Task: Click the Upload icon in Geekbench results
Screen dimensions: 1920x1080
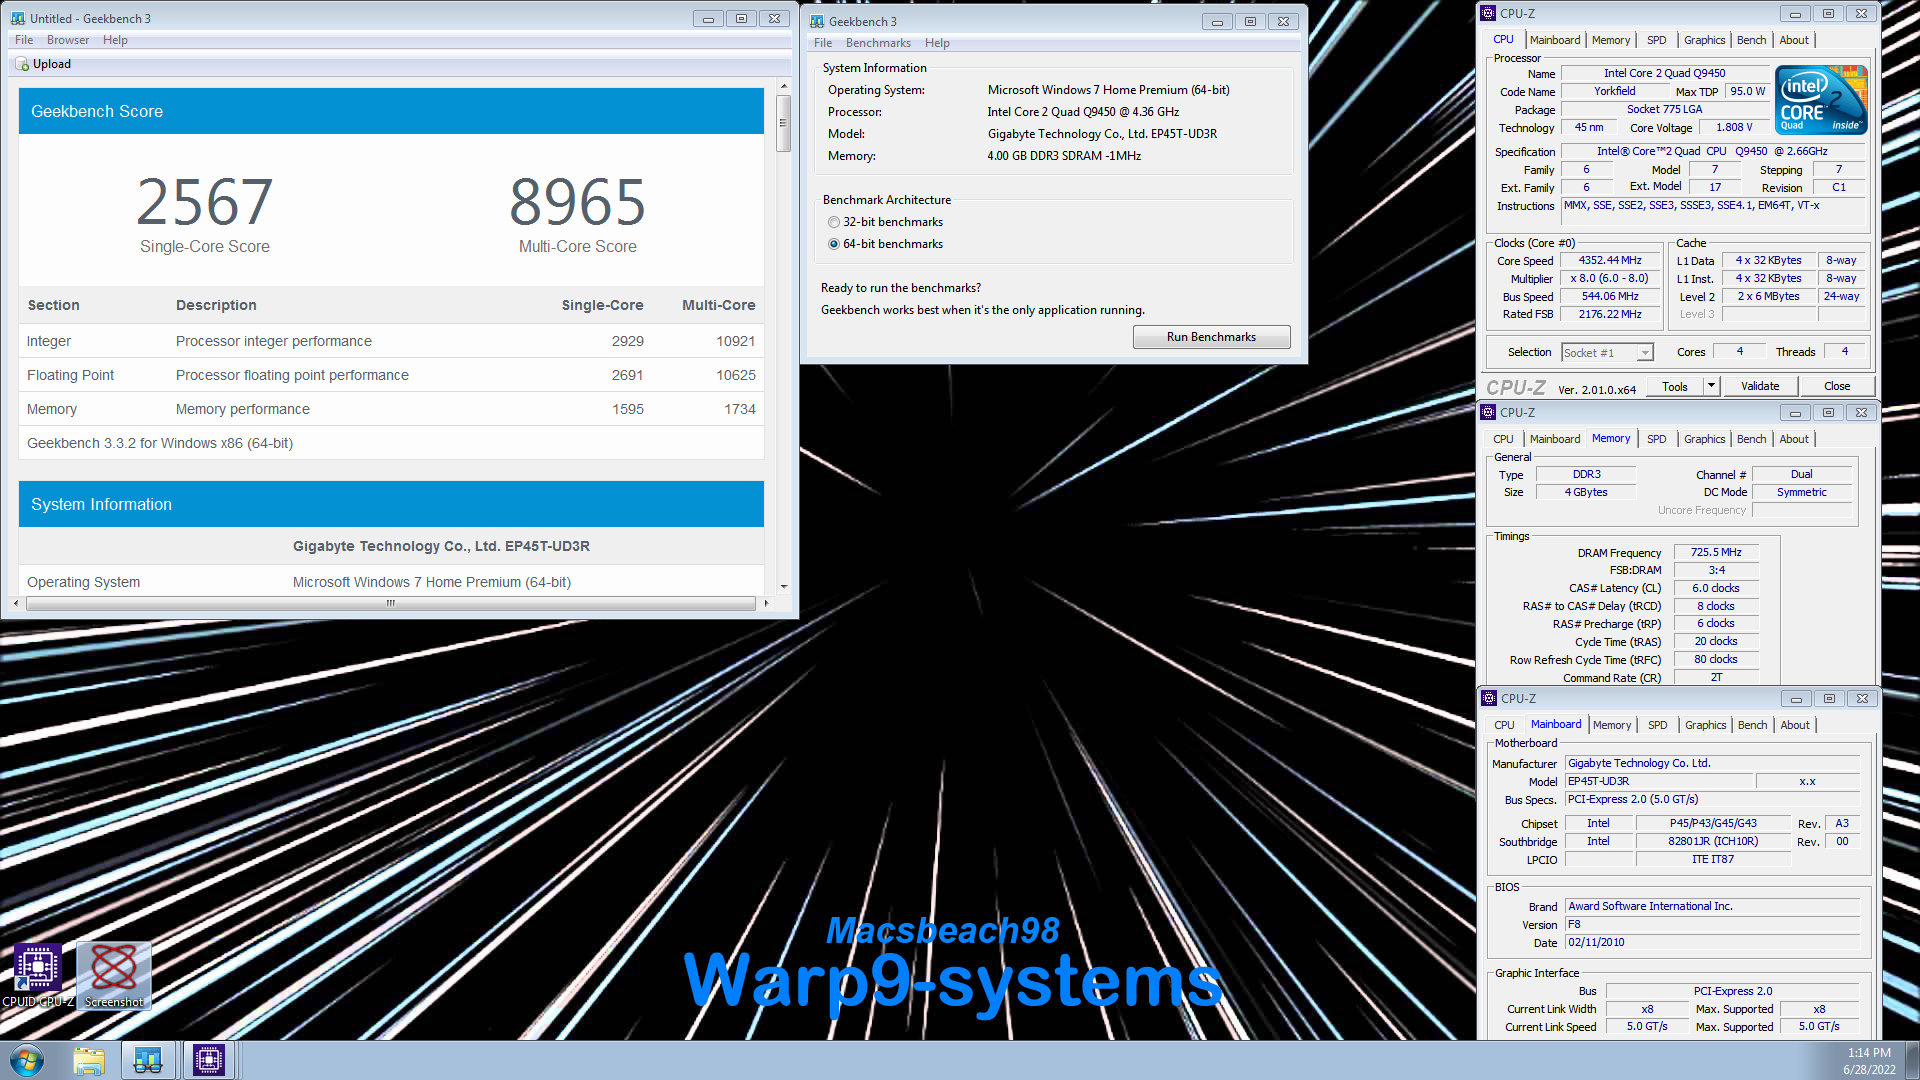Action: coord(22,64)
